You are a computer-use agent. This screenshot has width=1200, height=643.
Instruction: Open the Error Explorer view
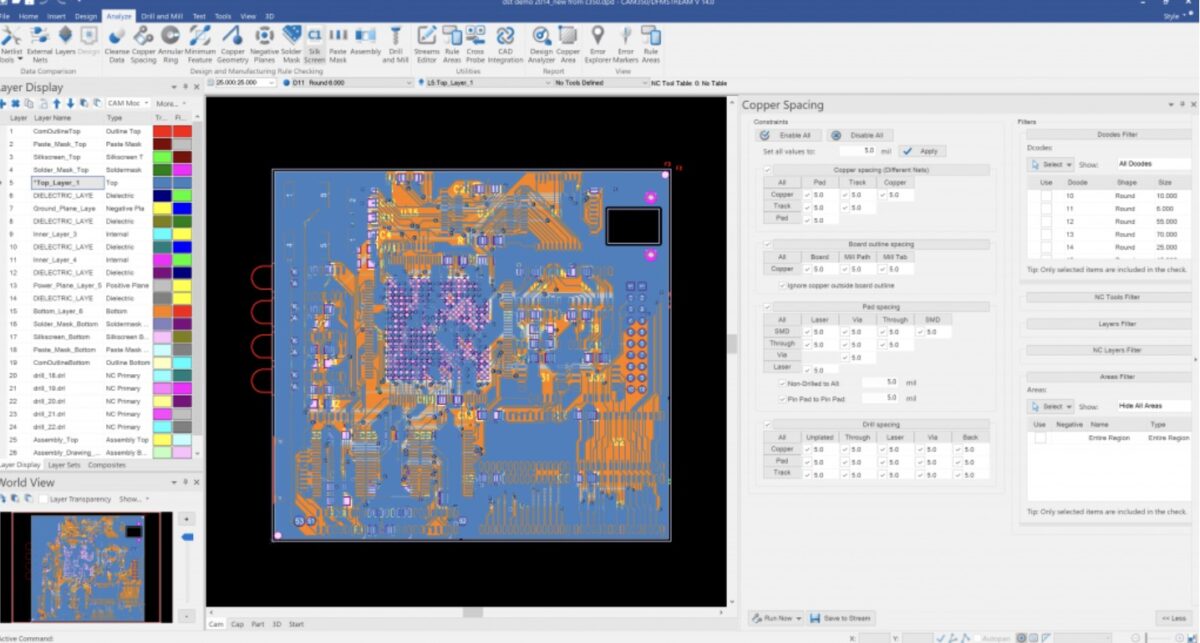[x=598, y=44]
